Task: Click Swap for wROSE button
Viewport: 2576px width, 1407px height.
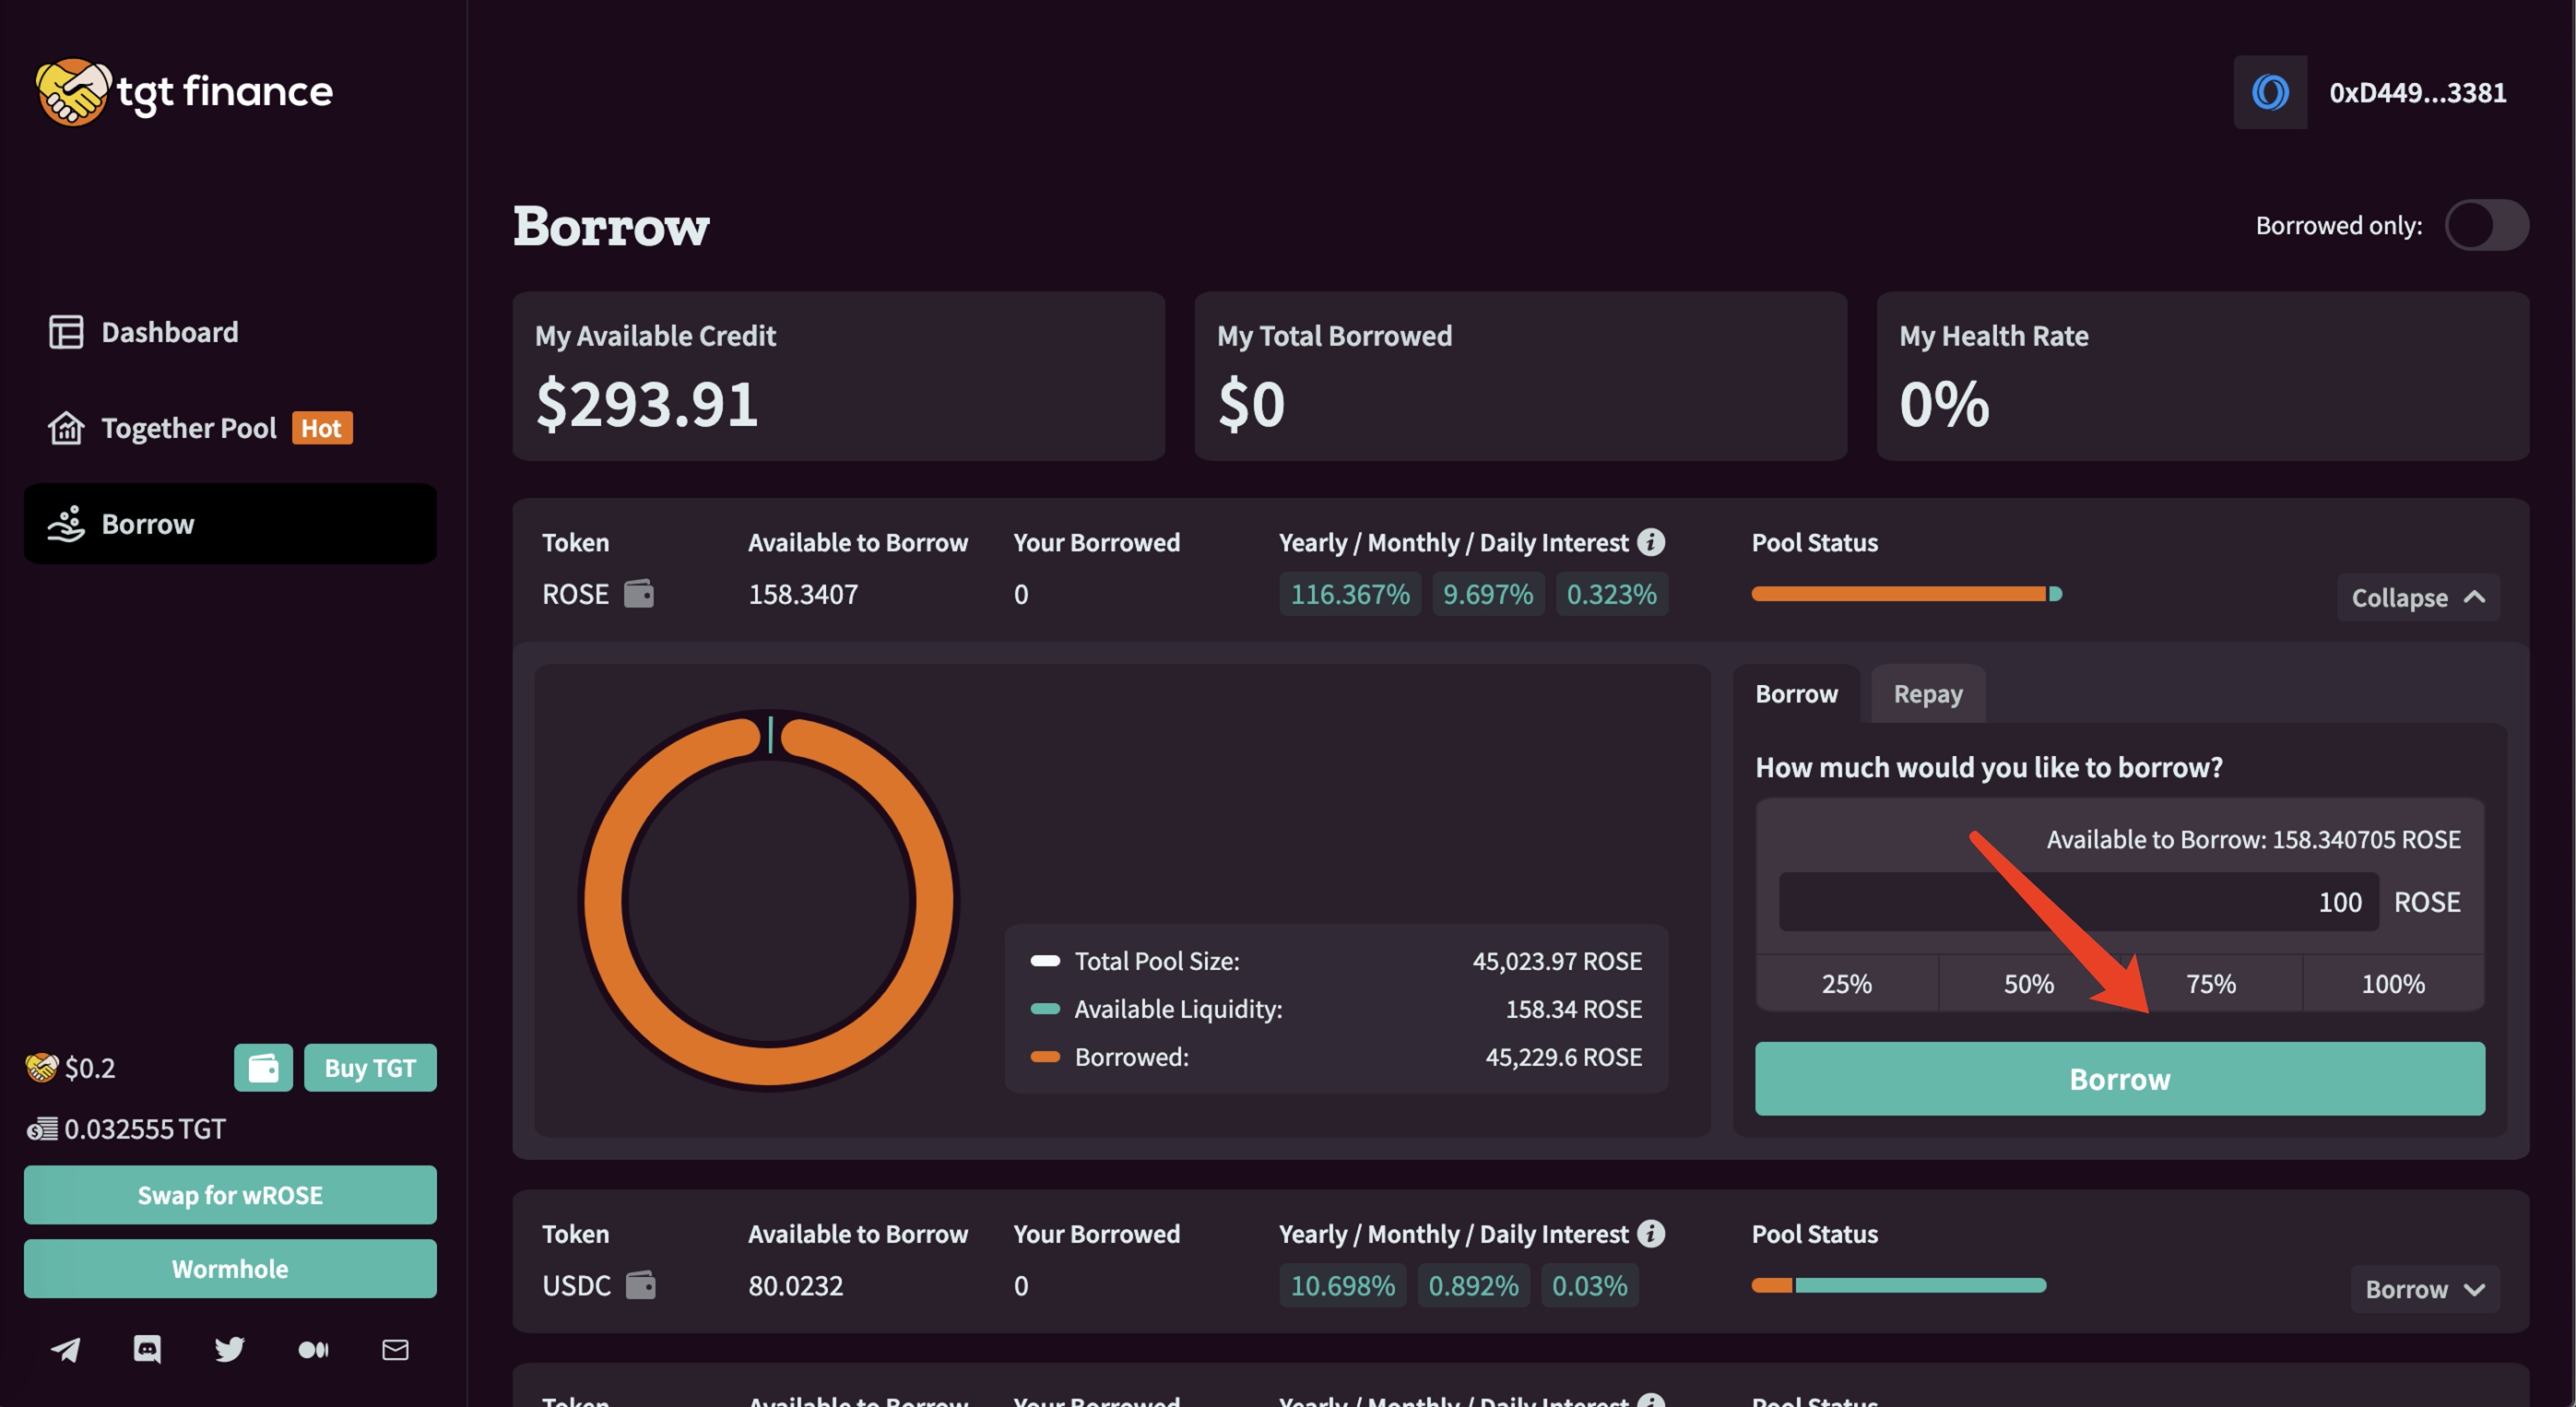Action: pos(230,1194)
